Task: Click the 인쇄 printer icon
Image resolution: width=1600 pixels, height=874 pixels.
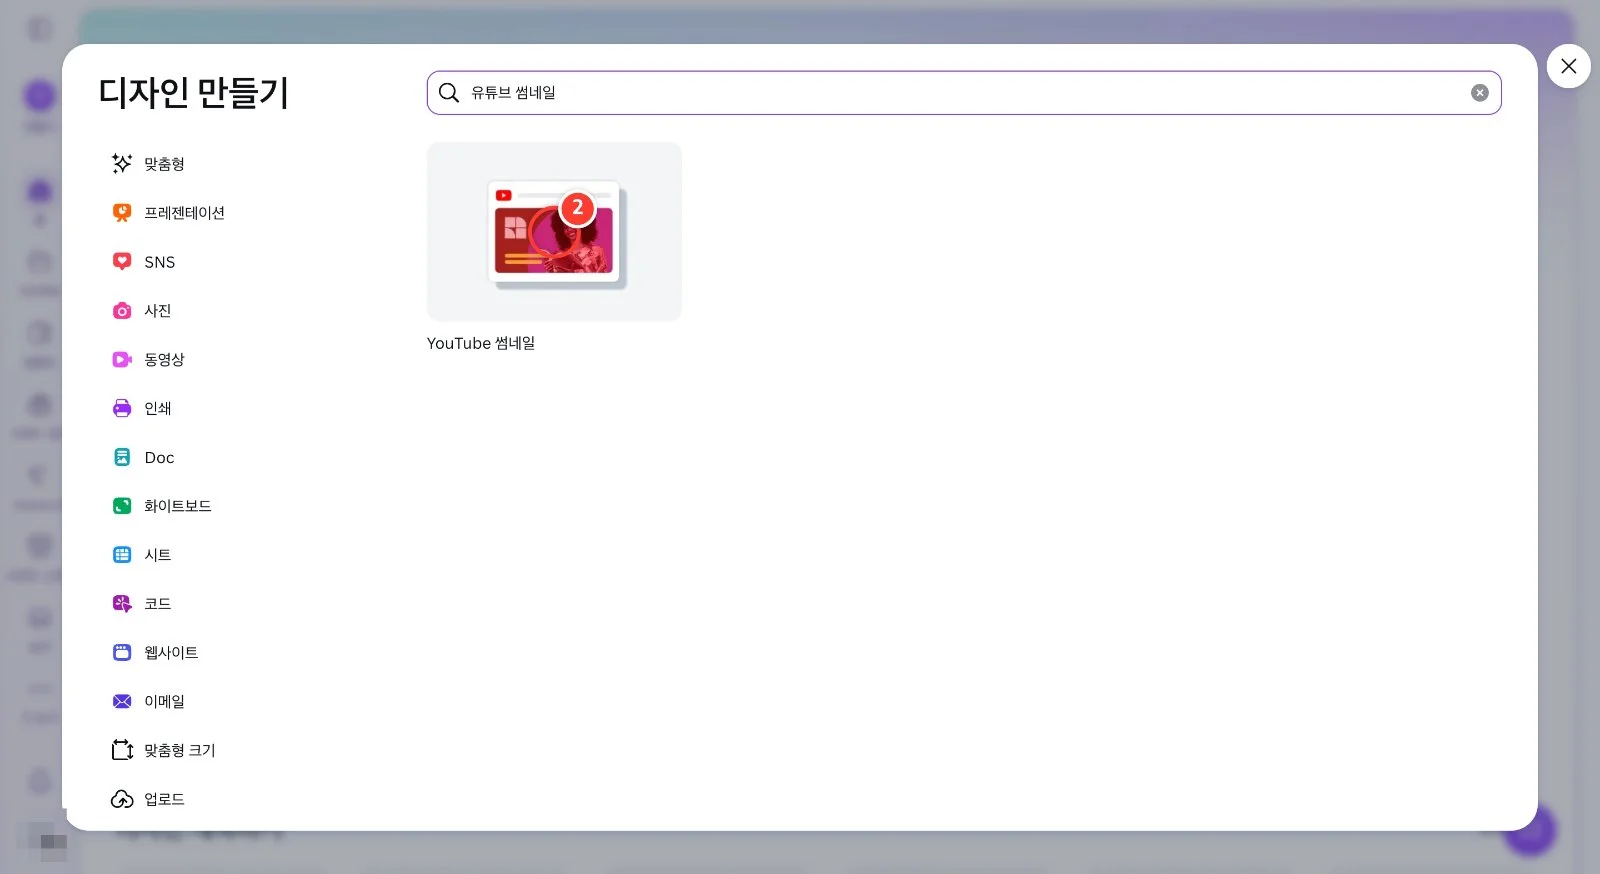Action: pos(122,408)
